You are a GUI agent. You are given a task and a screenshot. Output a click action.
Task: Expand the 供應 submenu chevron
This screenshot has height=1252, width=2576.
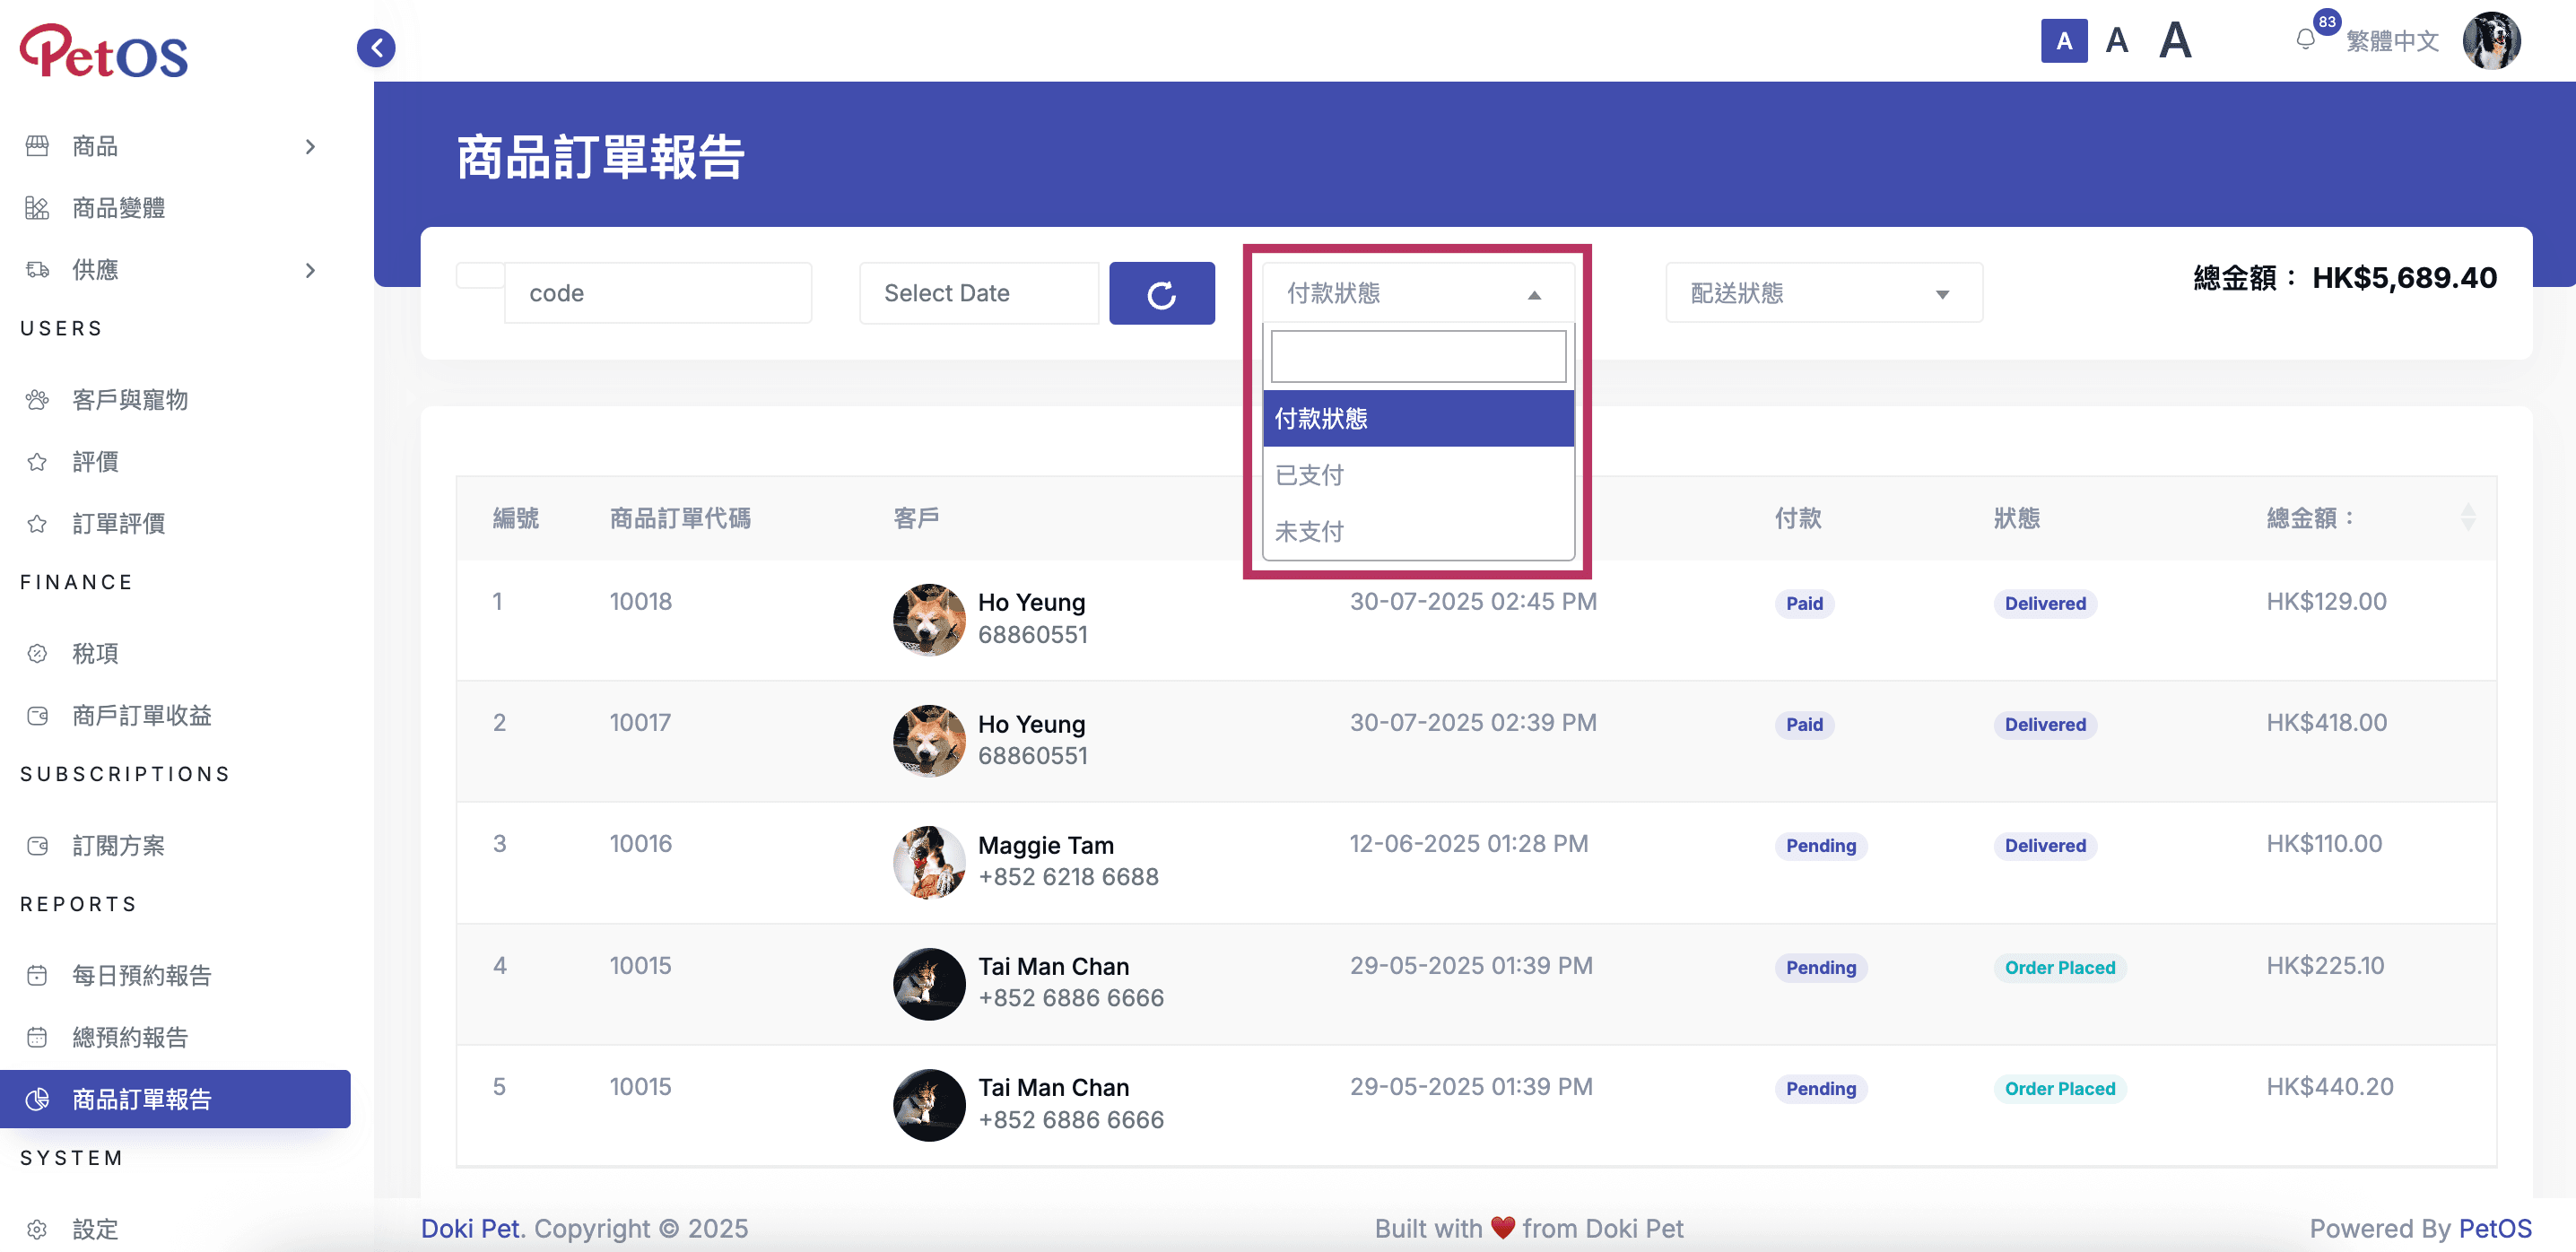tap(310, 270)
